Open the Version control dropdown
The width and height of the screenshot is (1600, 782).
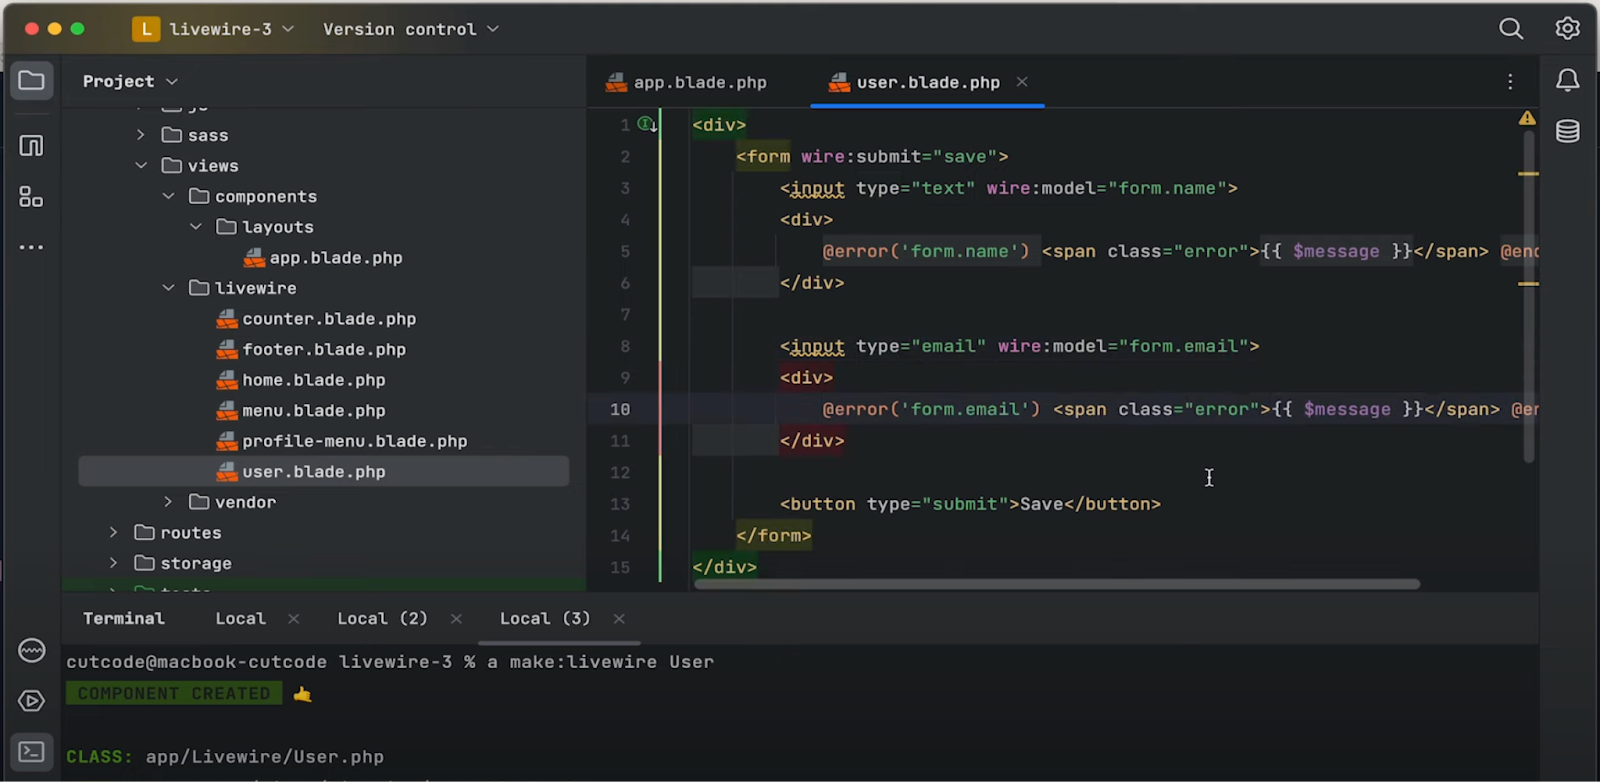click(410, 29)
